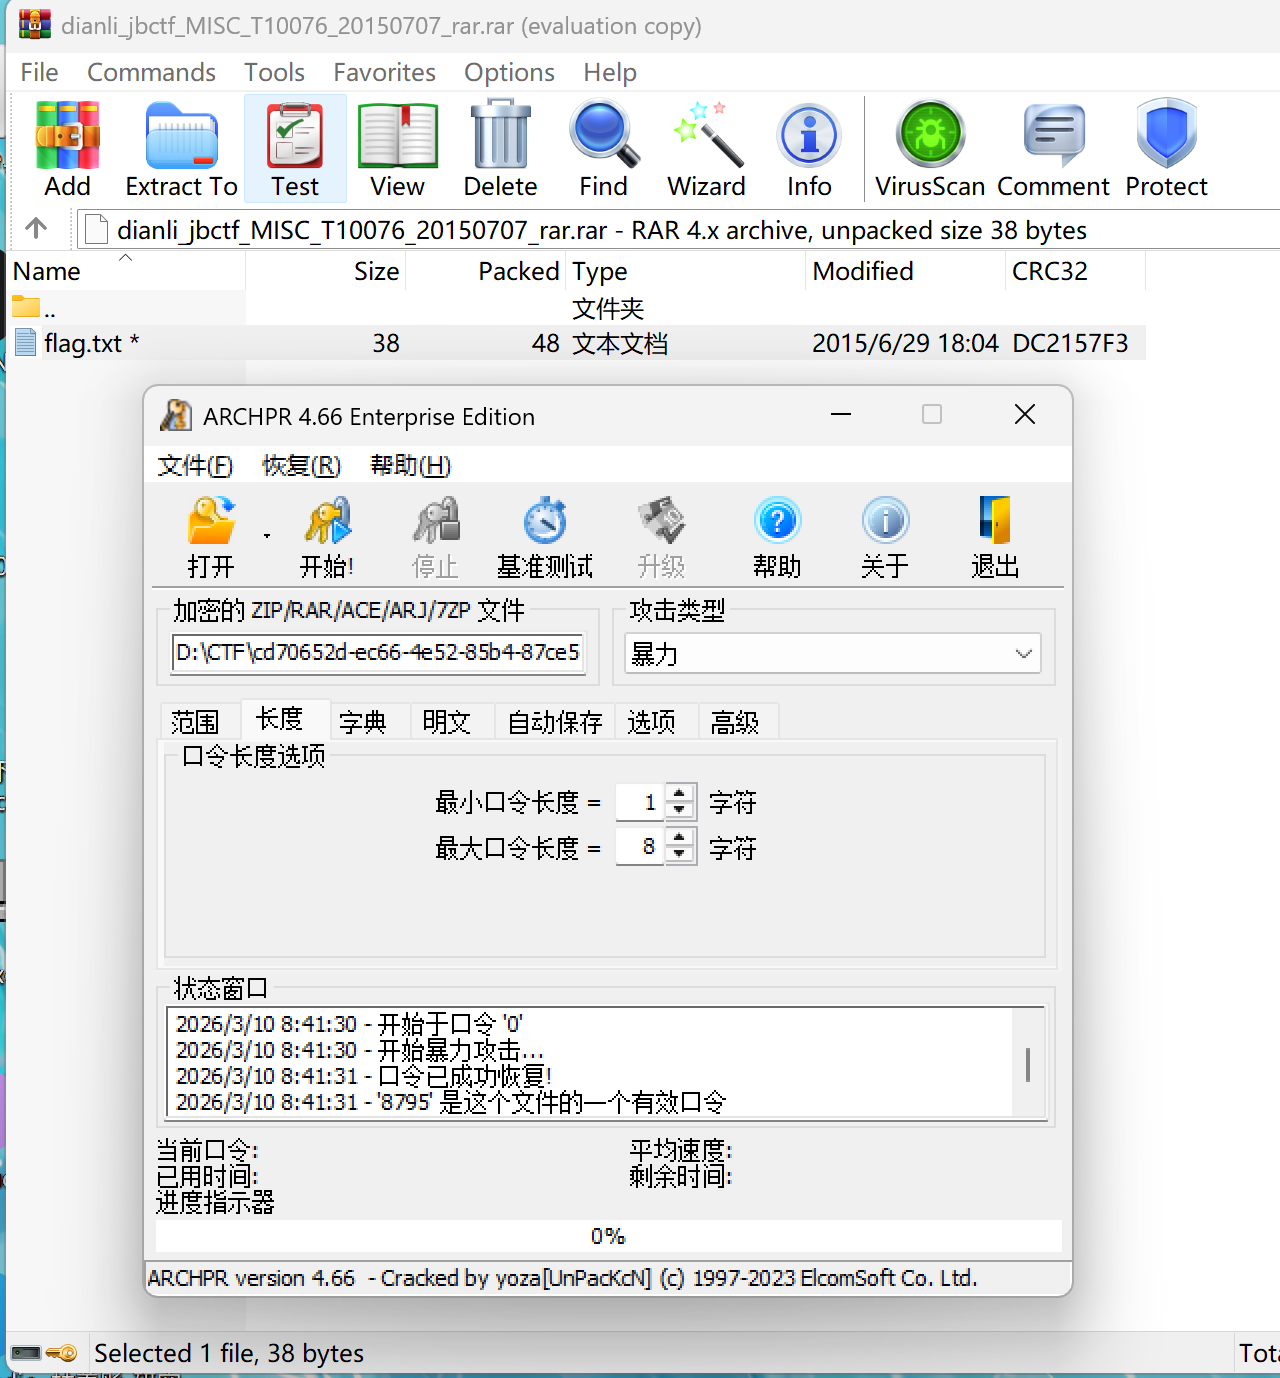
Task: Click the WinRAR Add icon
Action: pos(67,136)
